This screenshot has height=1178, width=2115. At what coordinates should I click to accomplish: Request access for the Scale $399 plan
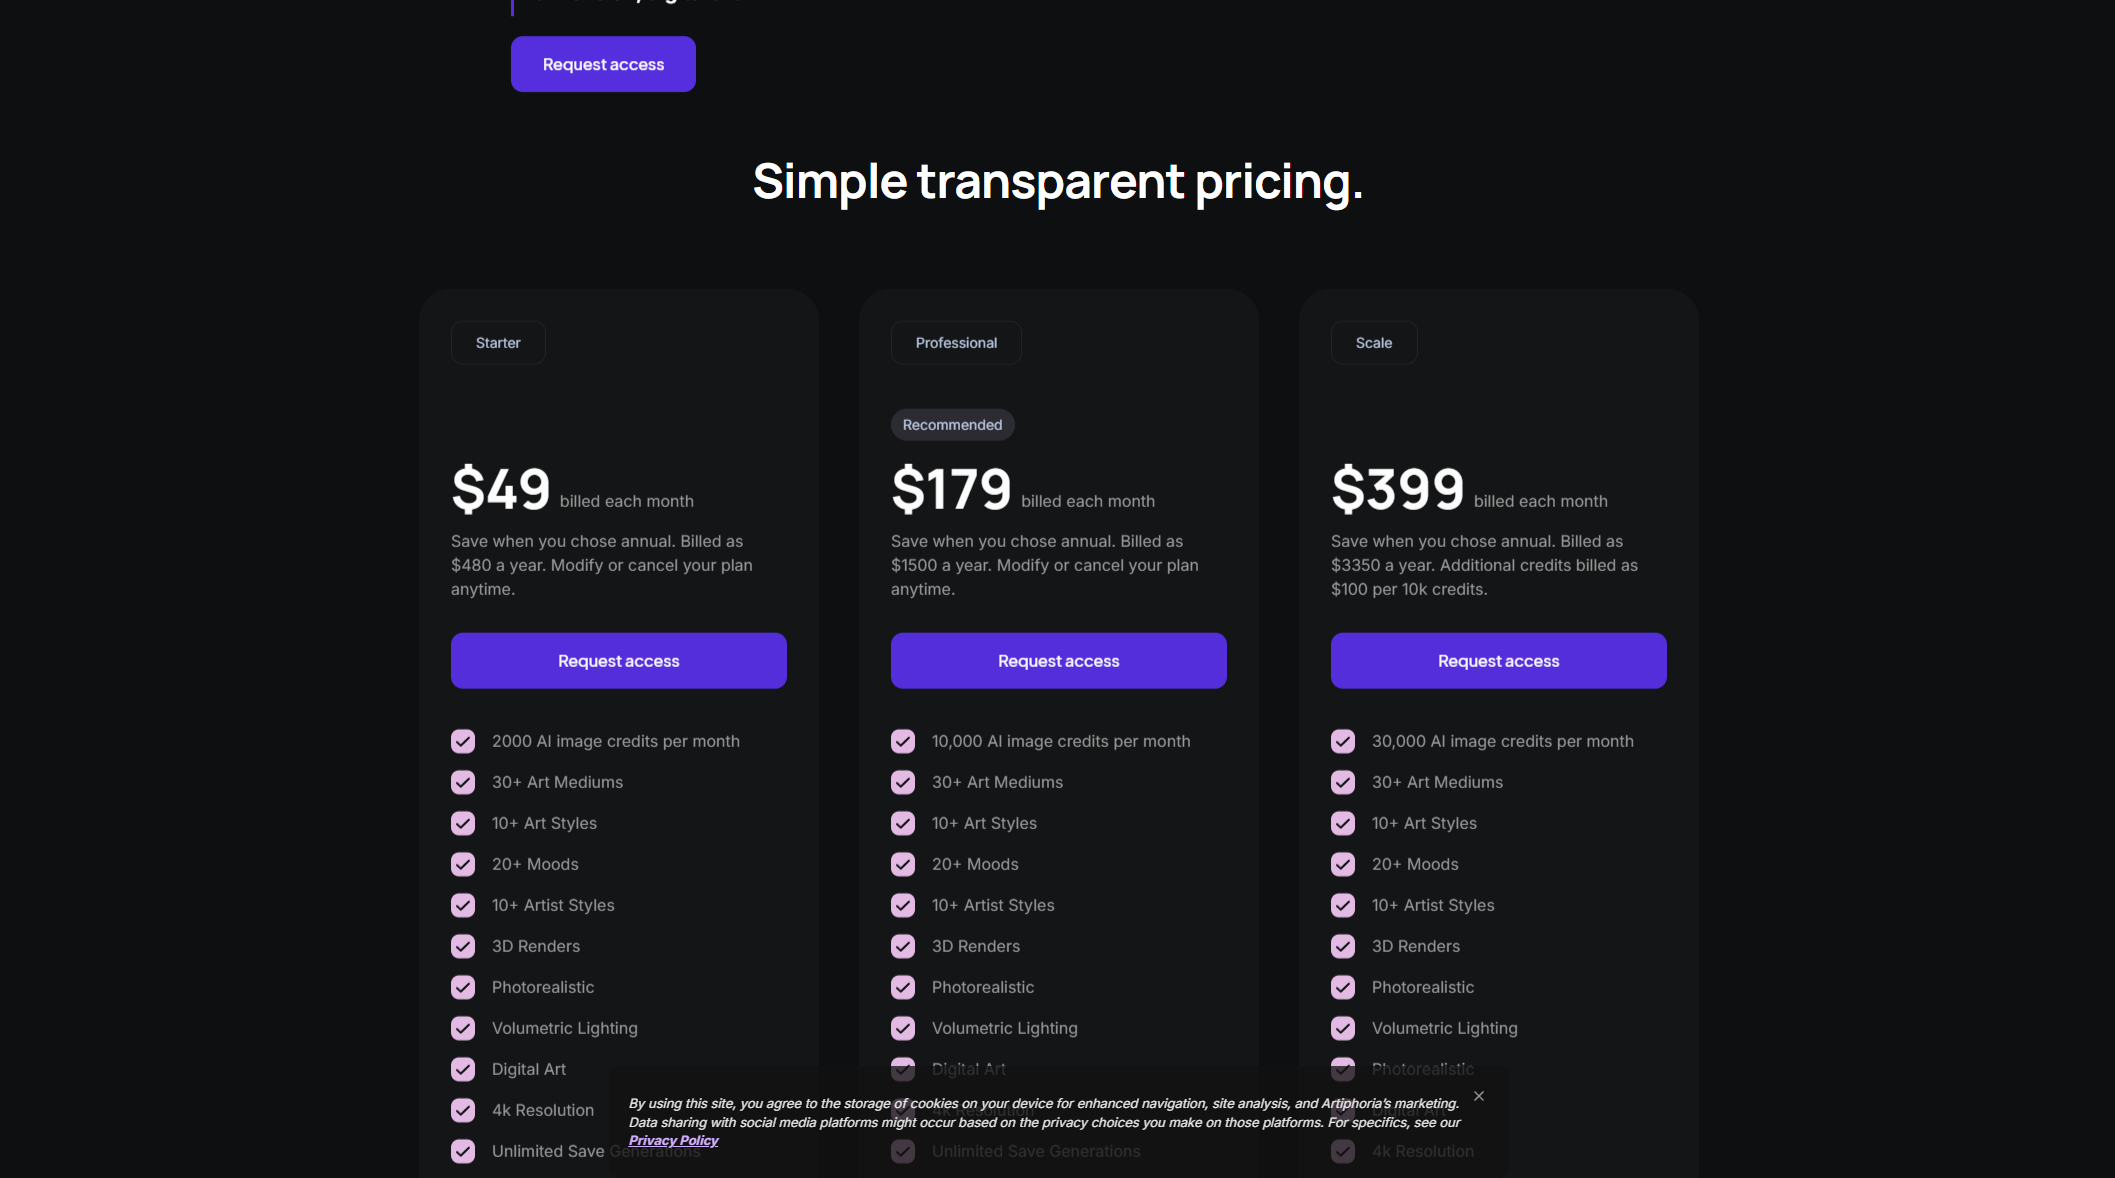1498,661
